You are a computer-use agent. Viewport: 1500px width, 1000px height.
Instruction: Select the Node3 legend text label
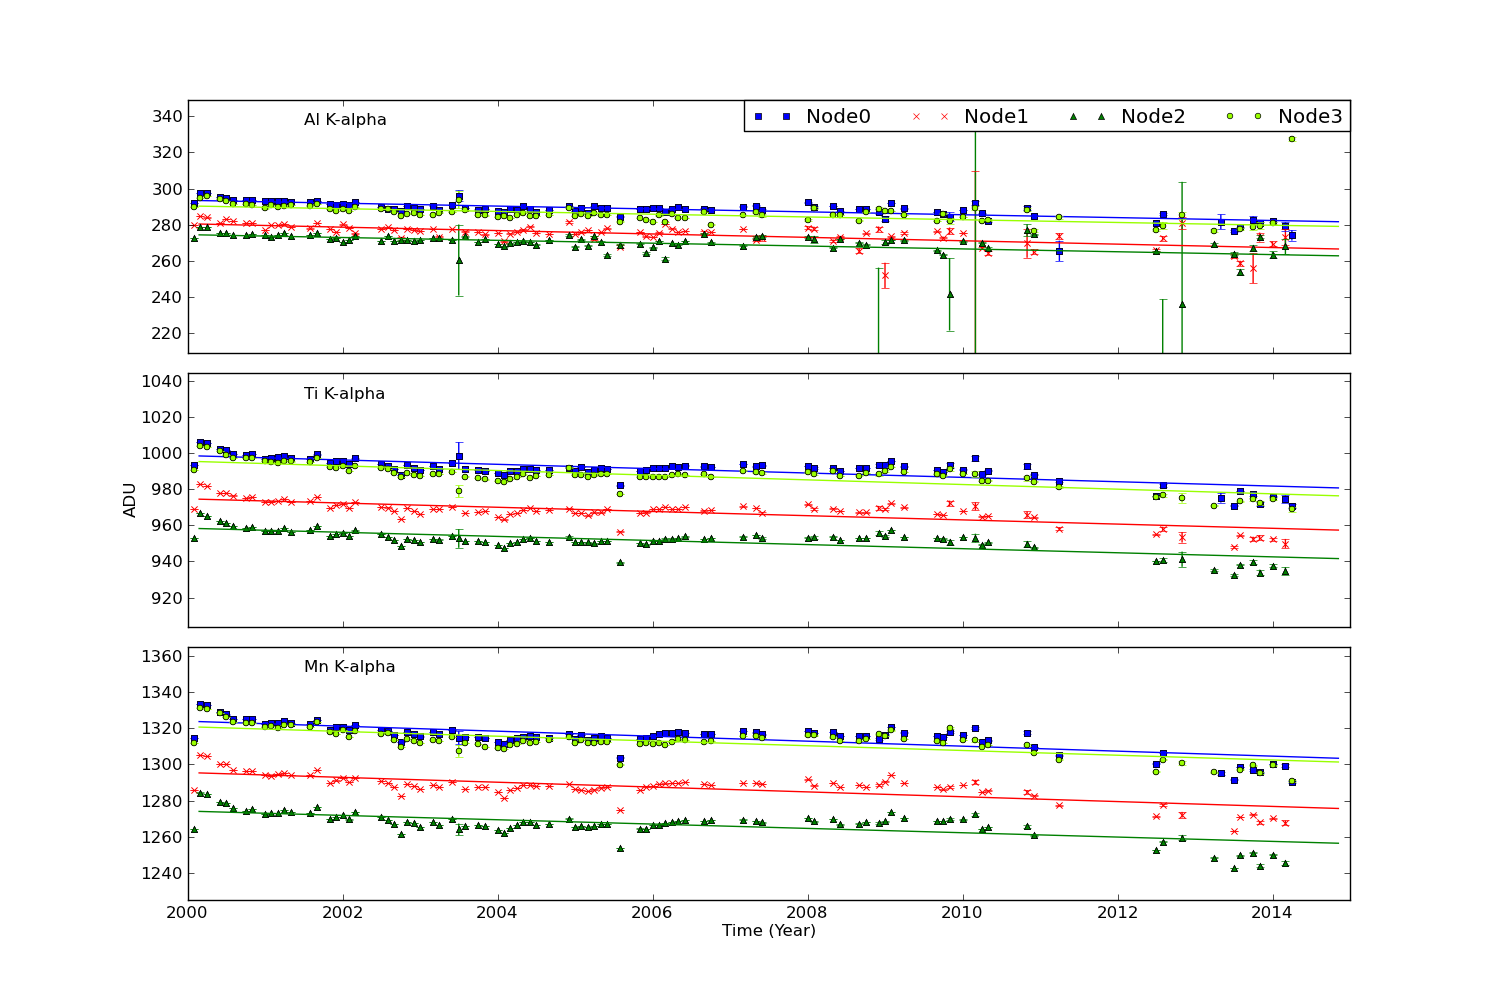pos(1309,116)
